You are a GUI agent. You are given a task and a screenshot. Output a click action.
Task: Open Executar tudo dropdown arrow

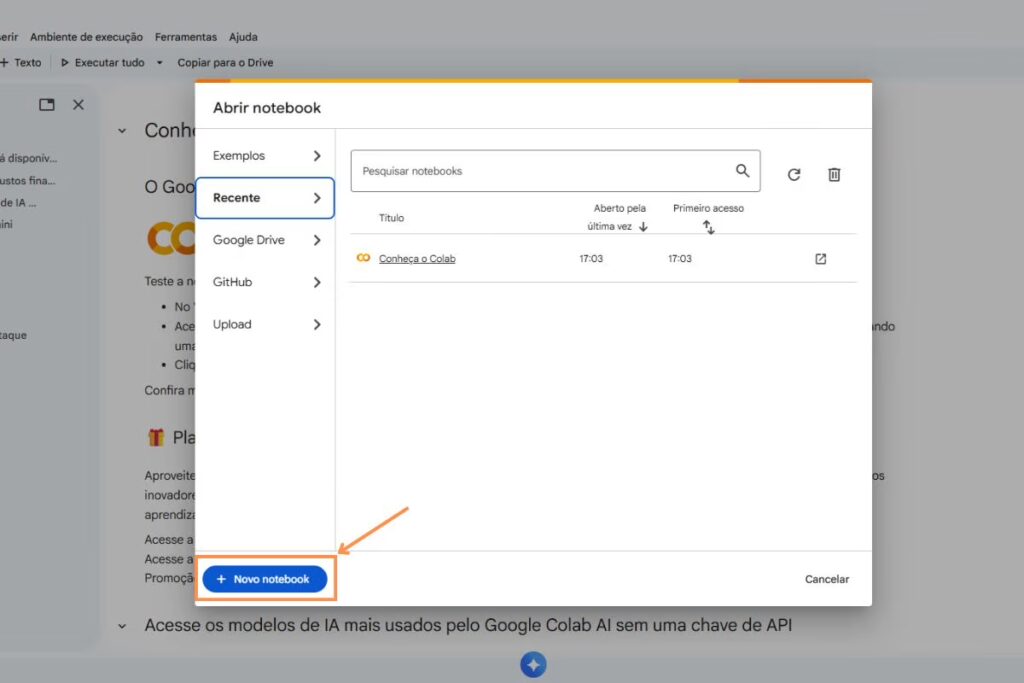pyautogui.click(x=159, y=63)
